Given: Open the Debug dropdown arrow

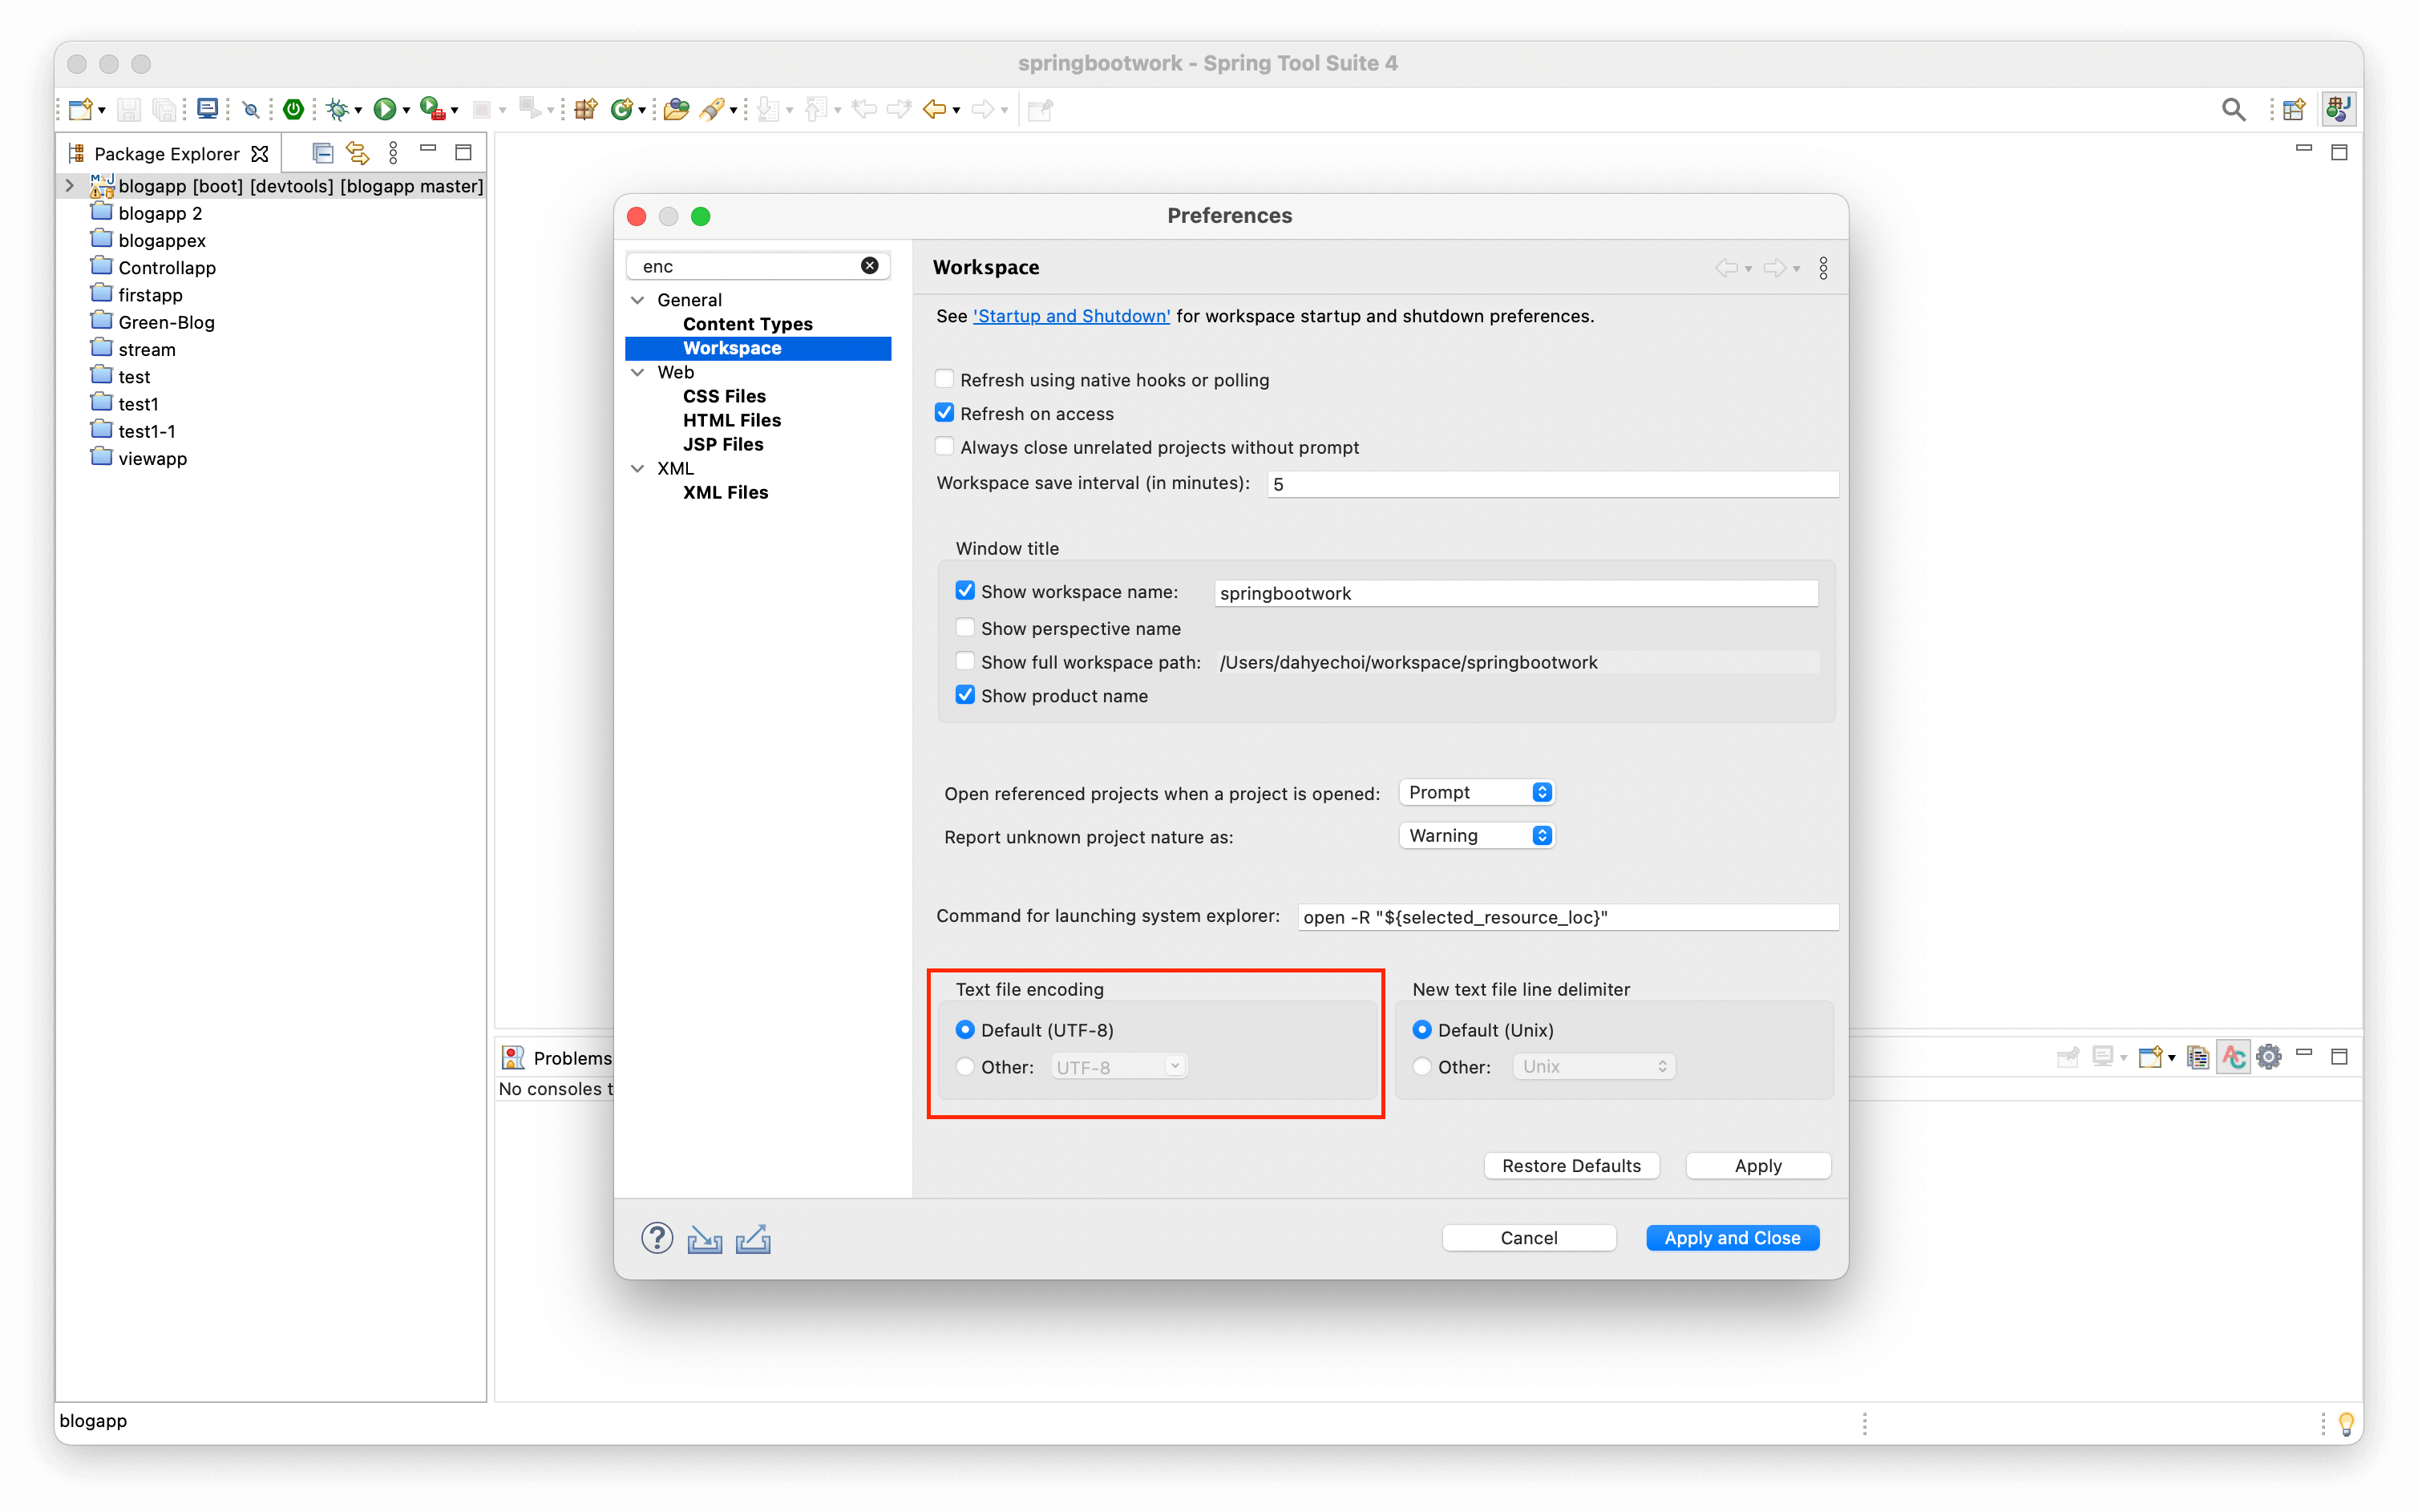Looking at the screenshot, I should click(x=358, y=110).
